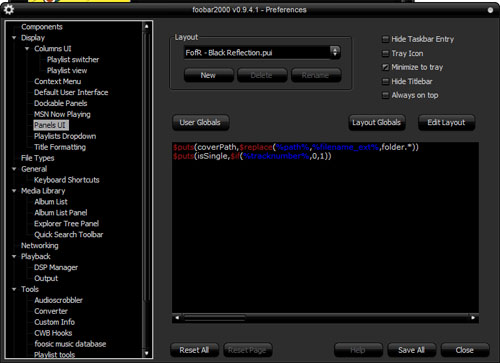
Task: Click the horizontal scrollbar thumb in editor
Action: click(x=215, y=318)
